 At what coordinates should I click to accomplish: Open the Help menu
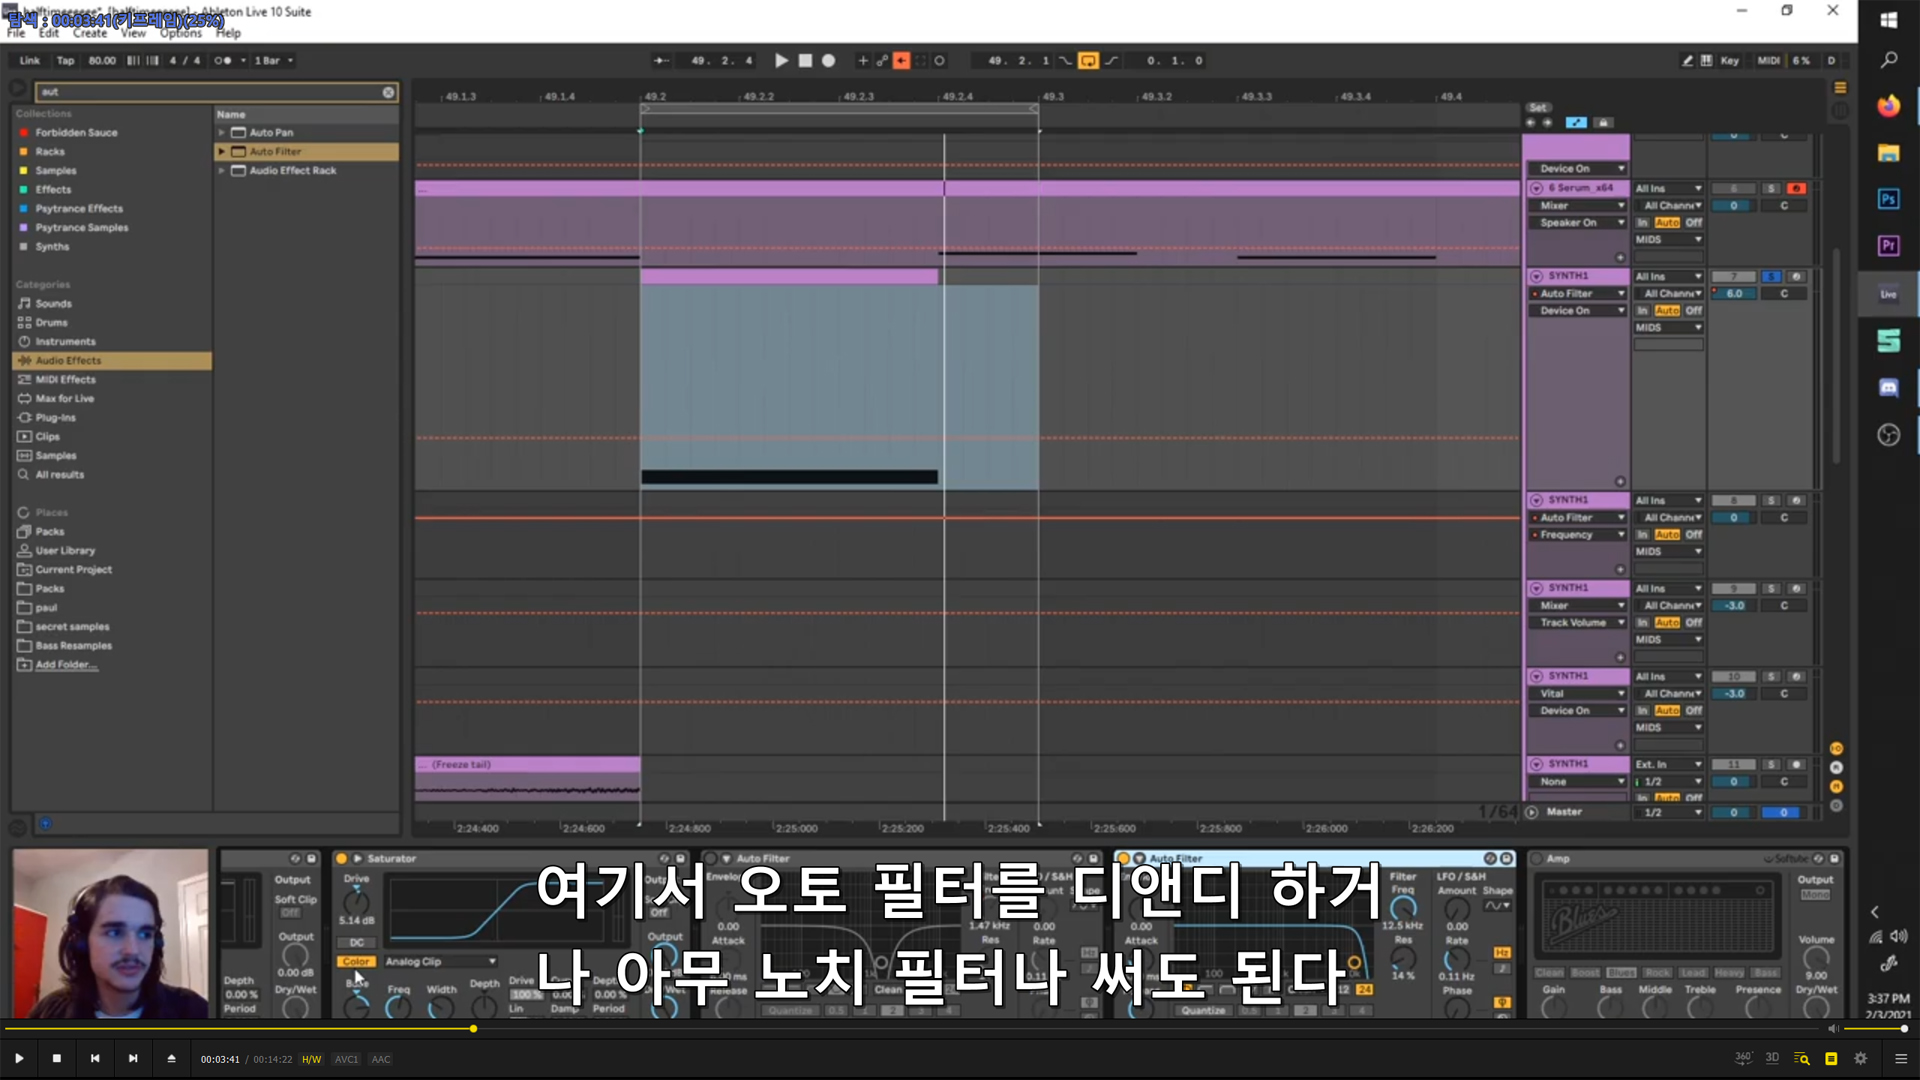click(x=228, y=33)
